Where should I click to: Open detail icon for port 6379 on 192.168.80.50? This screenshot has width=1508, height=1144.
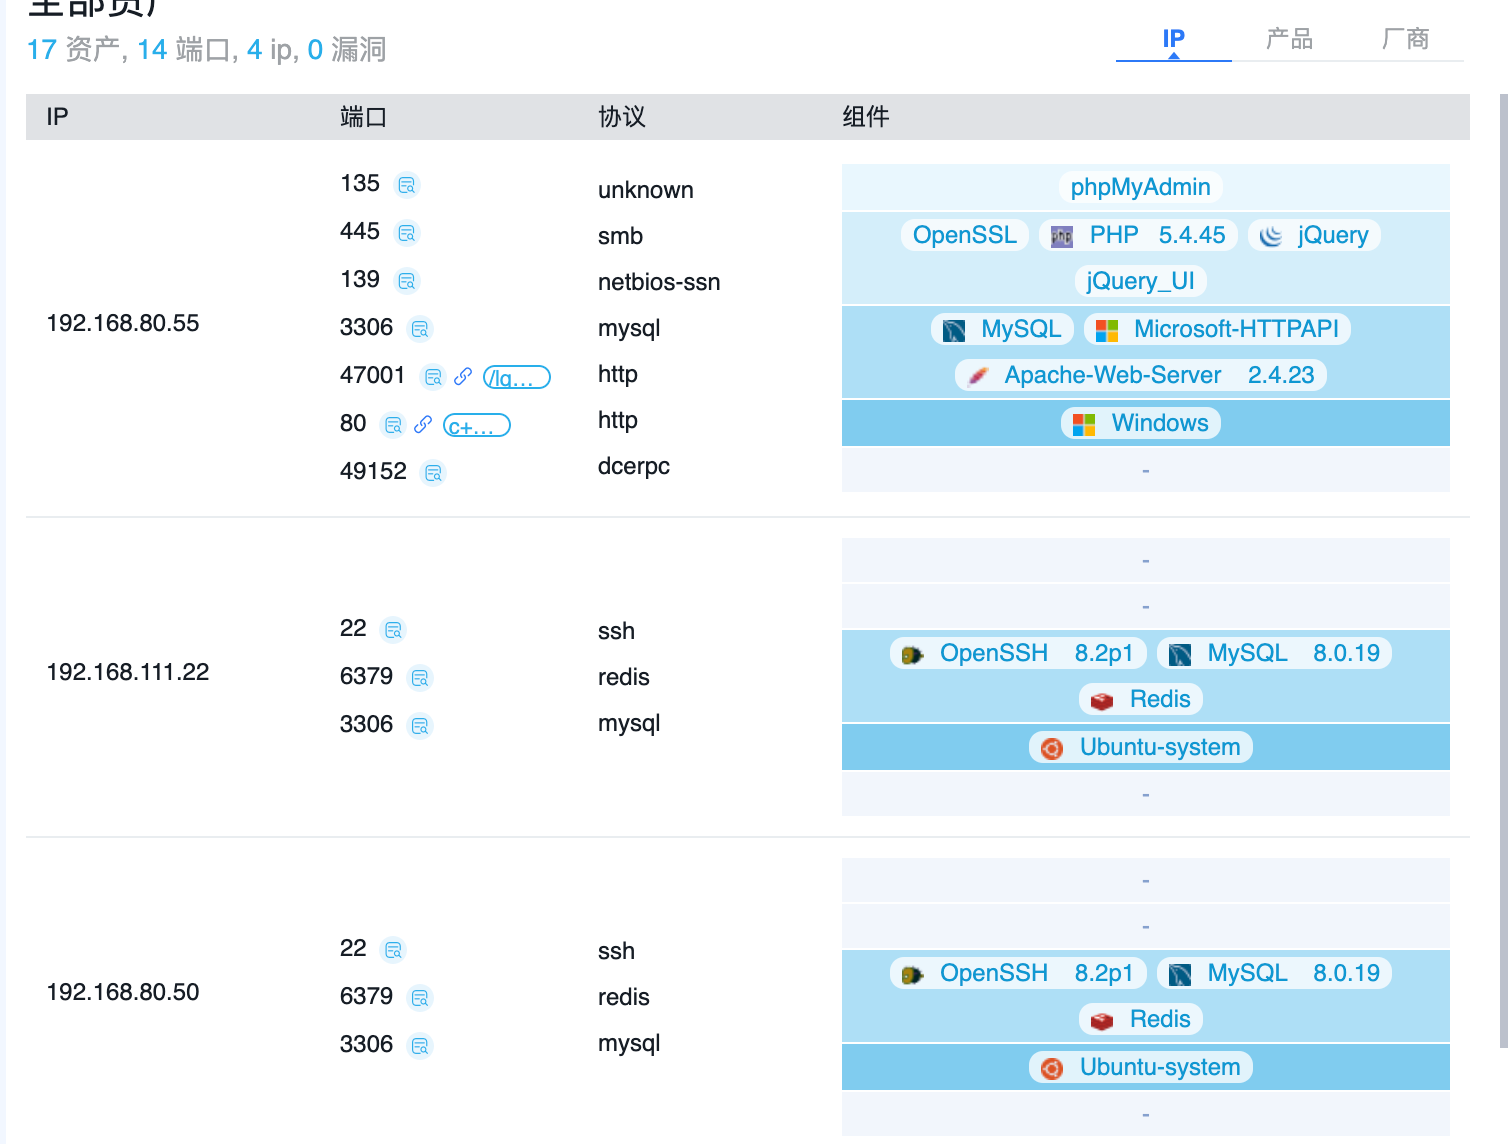tap(420, 998)
